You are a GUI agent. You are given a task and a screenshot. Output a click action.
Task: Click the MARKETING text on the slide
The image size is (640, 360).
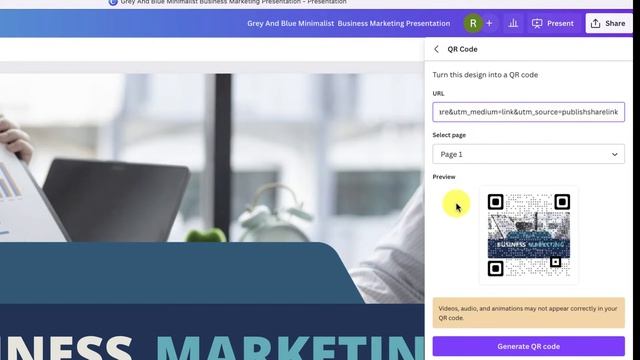[290, 347]
